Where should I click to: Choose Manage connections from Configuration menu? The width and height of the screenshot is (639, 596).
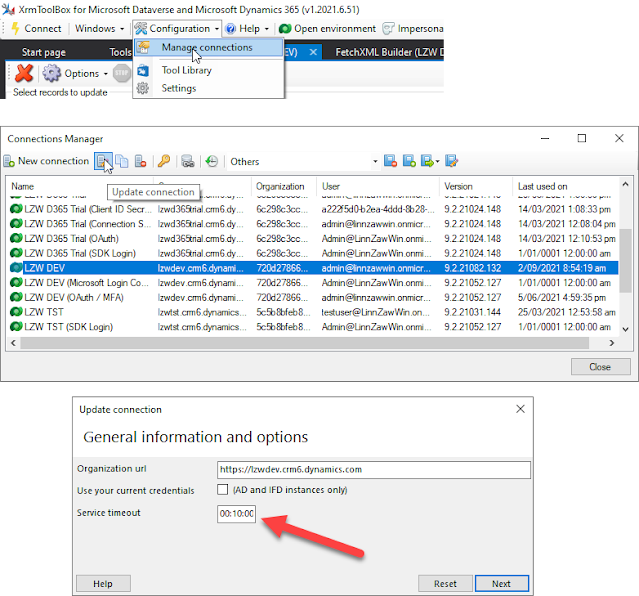point(208,48)
